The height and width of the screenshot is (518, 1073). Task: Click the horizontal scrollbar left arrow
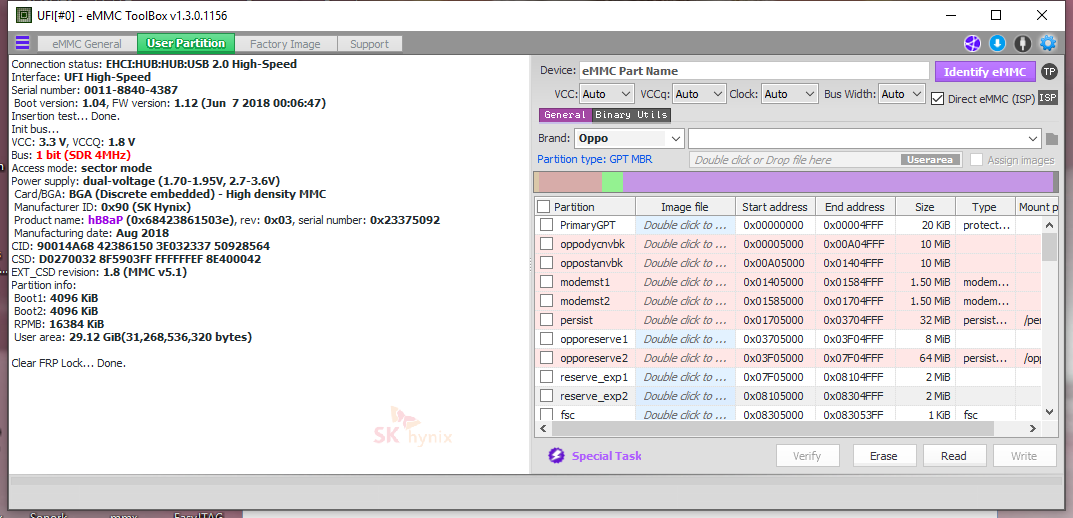click(542, 428)
